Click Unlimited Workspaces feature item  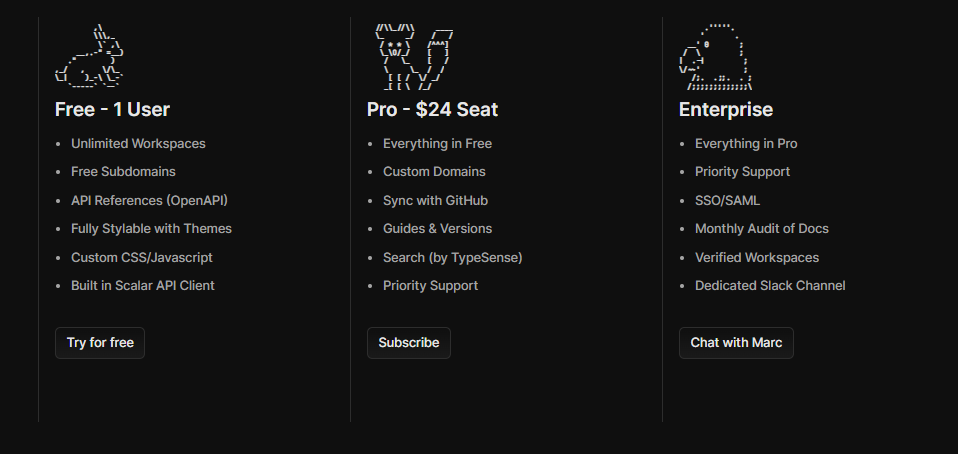pyautogui.click(x=138, y=144)
